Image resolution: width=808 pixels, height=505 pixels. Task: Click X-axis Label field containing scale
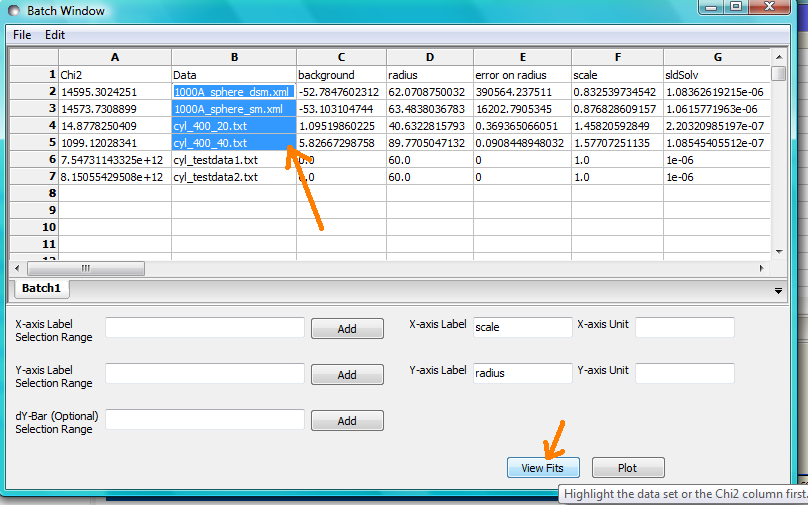tap(520, 327)
